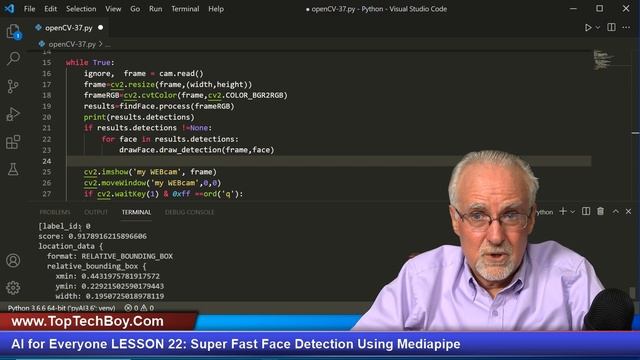The width and height of the screenshot is (640, 360).
Task: Open the Selection menu
Action: pos(81,9)
